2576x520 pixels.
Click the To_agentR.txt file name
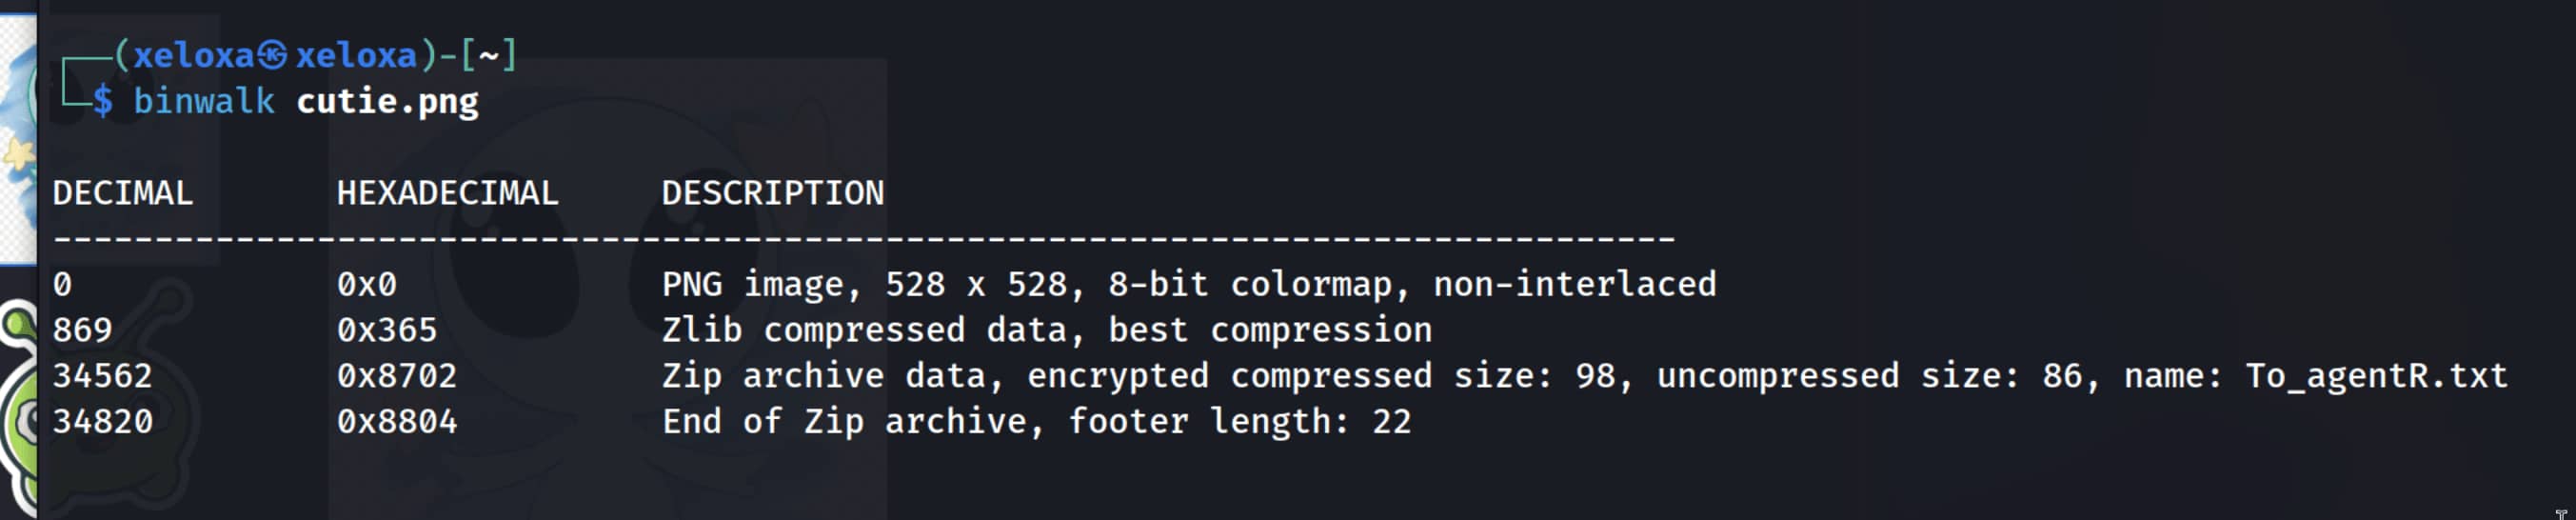tap(2376, 376)
